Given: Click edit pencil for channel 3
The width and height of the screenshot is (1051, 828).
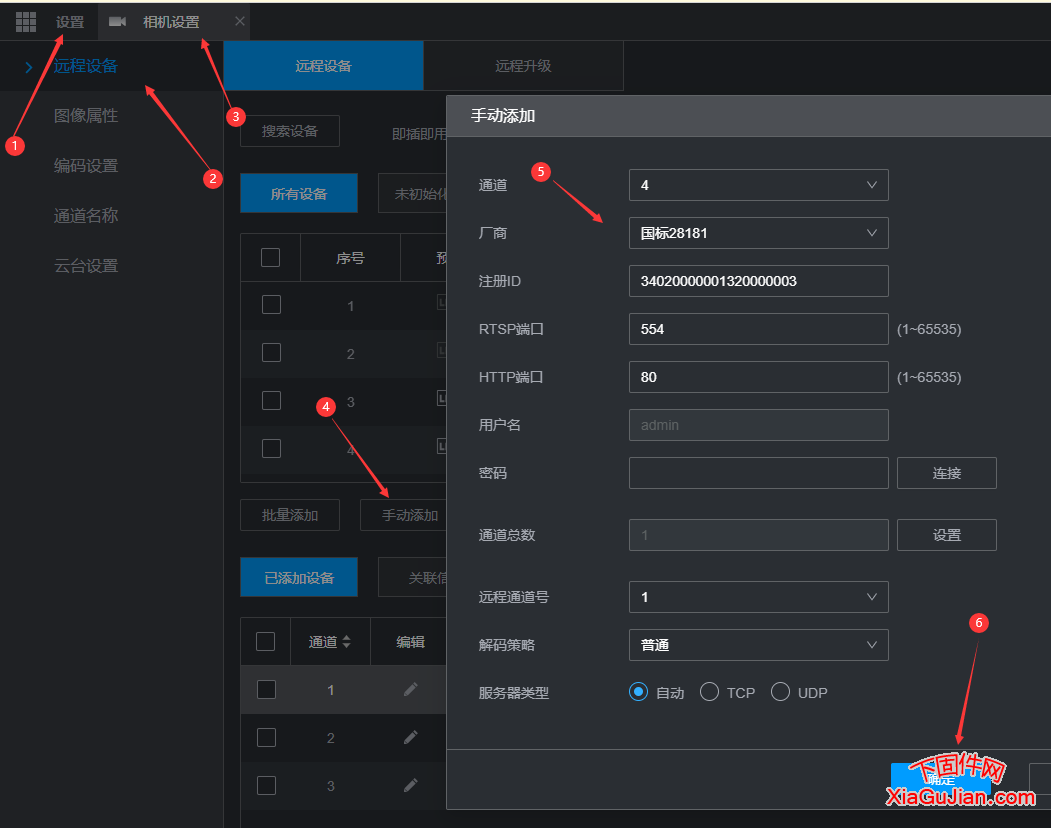Looking at the screenshot, I should (410, 785).
